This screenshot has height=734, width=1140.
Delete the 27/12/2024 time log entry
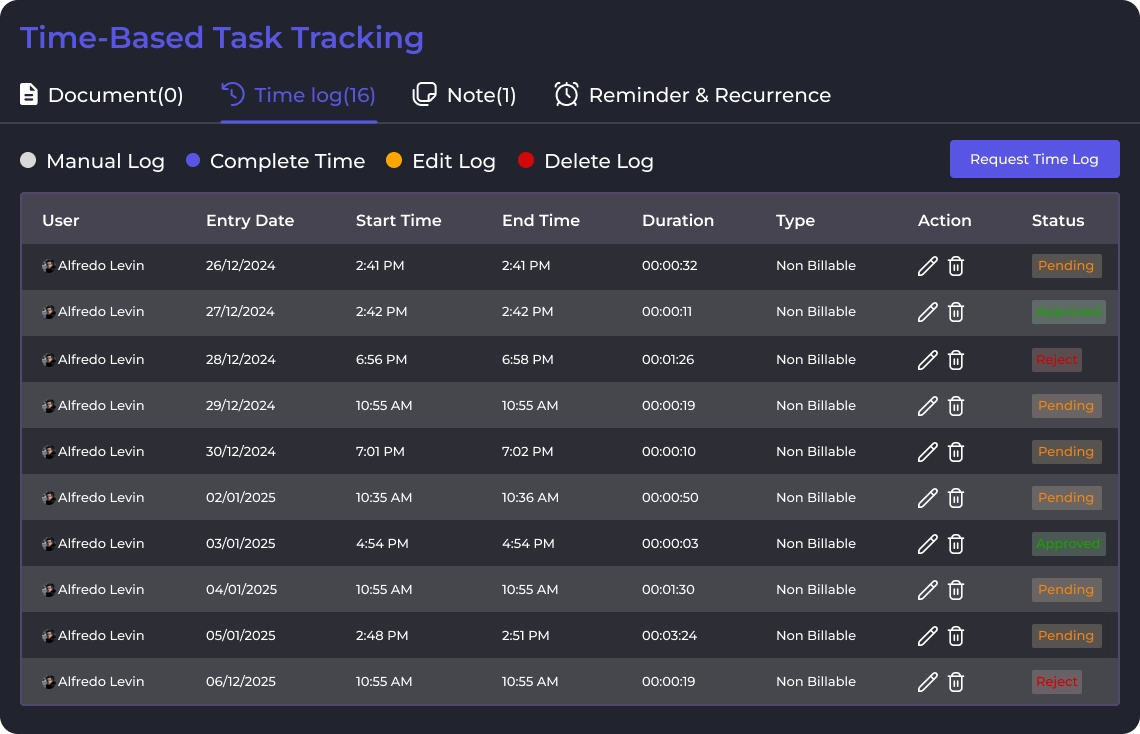956,312
